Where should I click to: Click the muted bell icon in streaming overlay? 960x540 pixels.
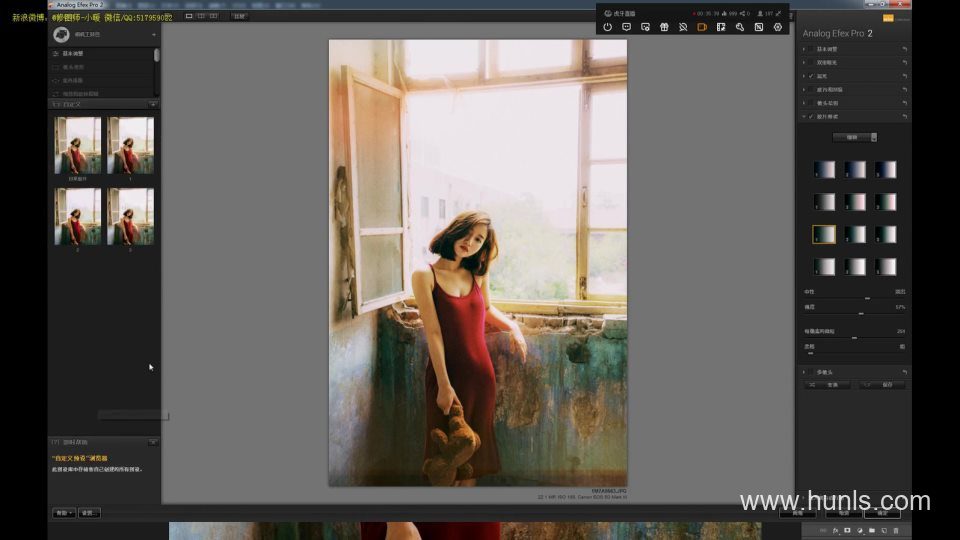pos(683,27)
